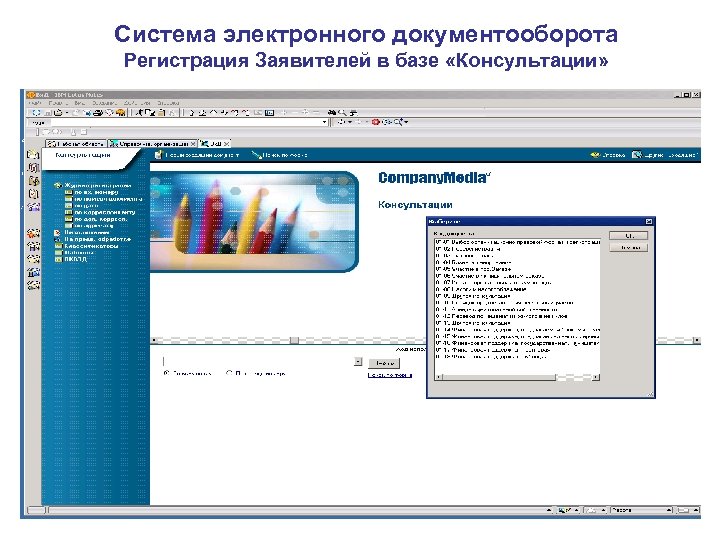Click the underlined link below the search button
This screenshot has width=720, height=540.
click(x=389, y=375)
